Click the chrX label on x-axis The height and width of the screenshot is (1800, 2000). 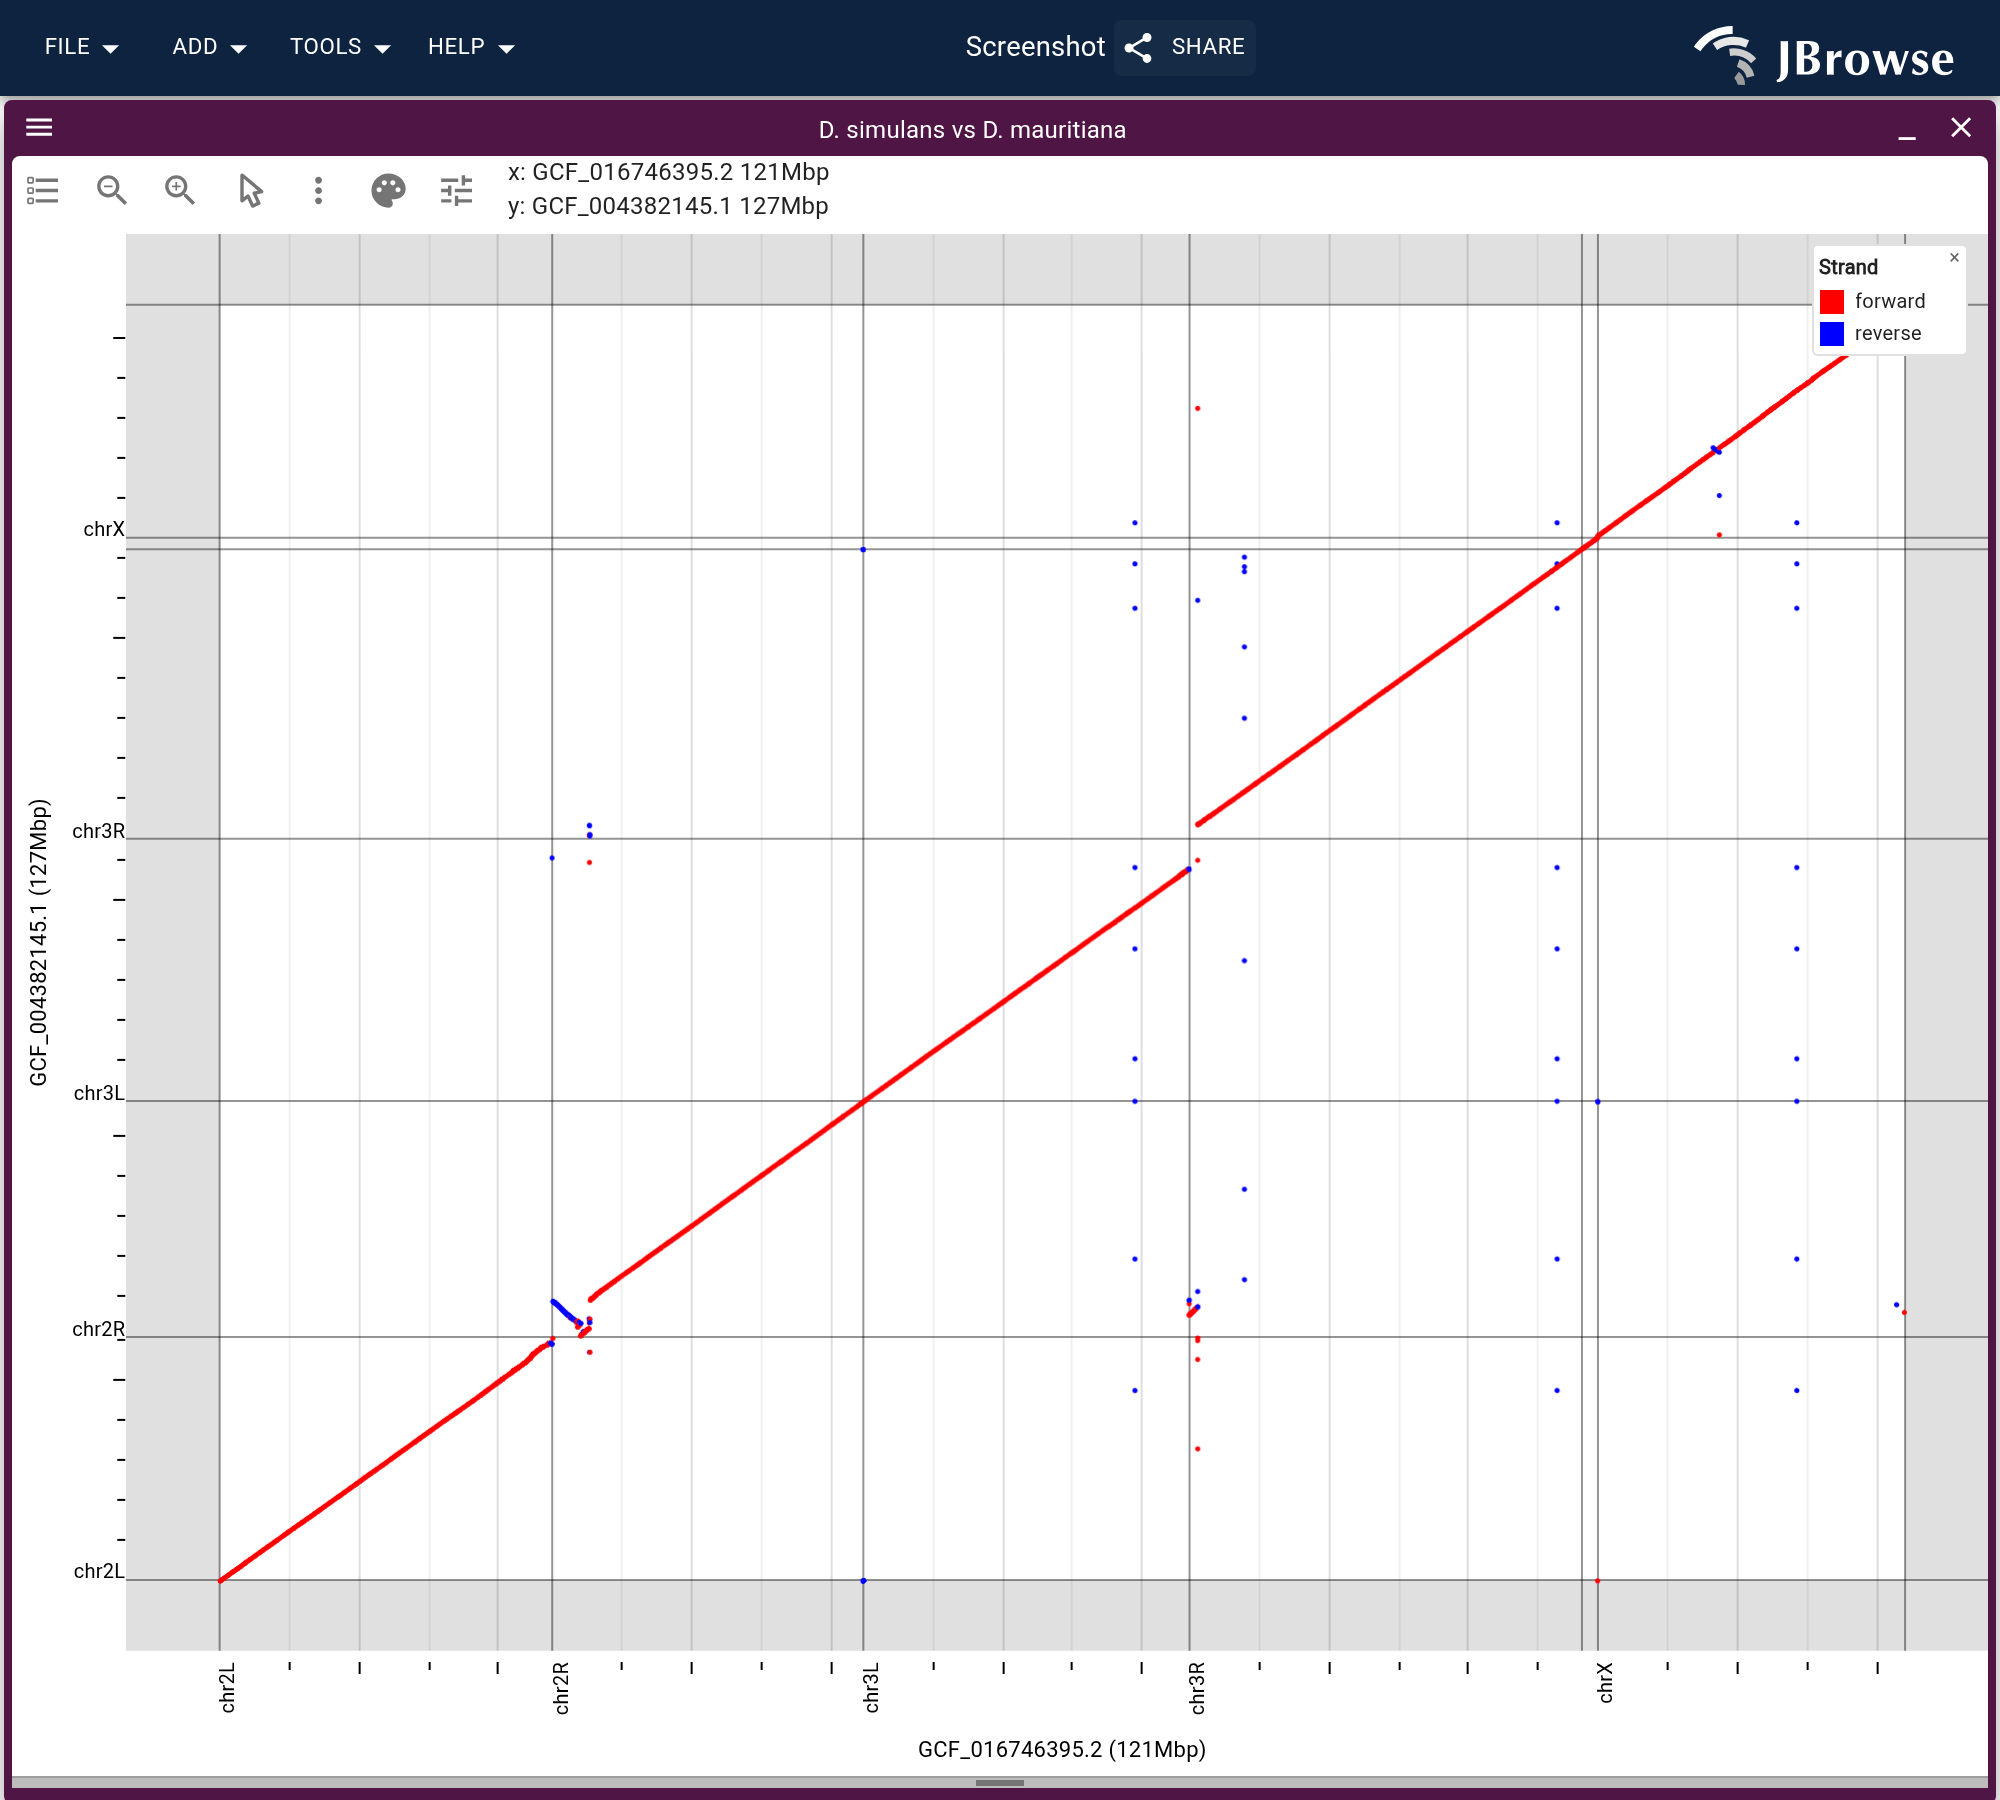coord(1606,1683)
